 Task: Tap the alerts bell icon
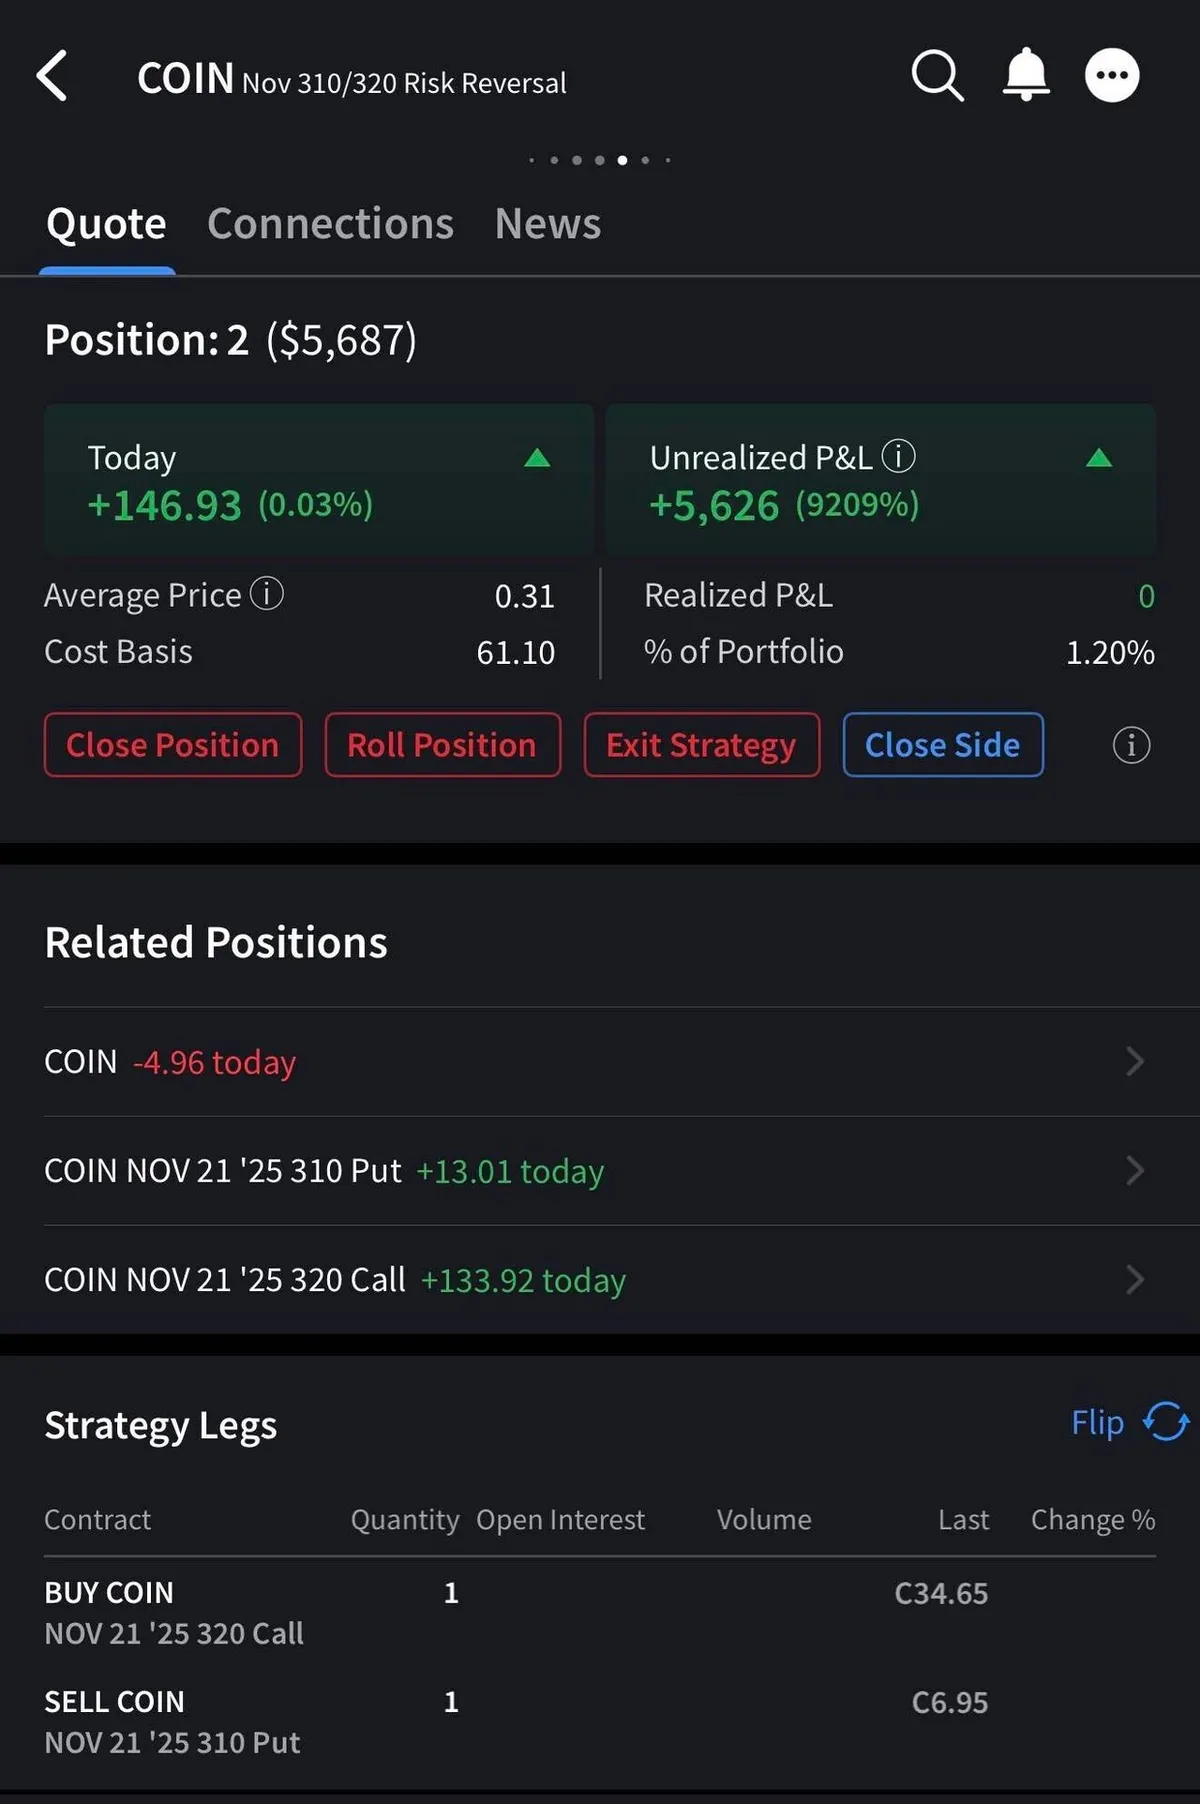coord(1026,76)
